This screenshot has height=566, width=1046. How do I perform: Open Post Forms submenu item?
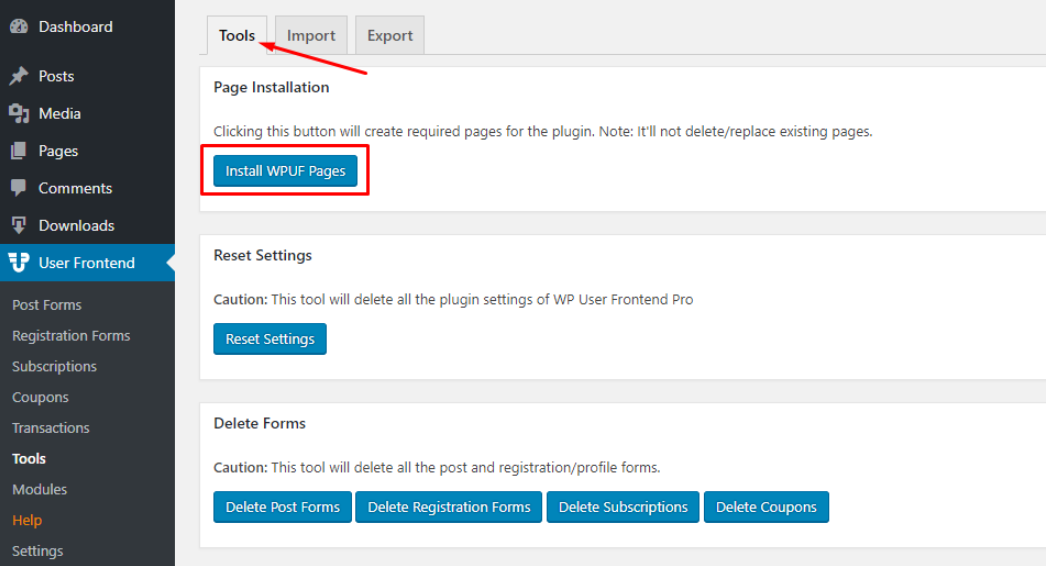pyautogui.click(x=47, y=305)
